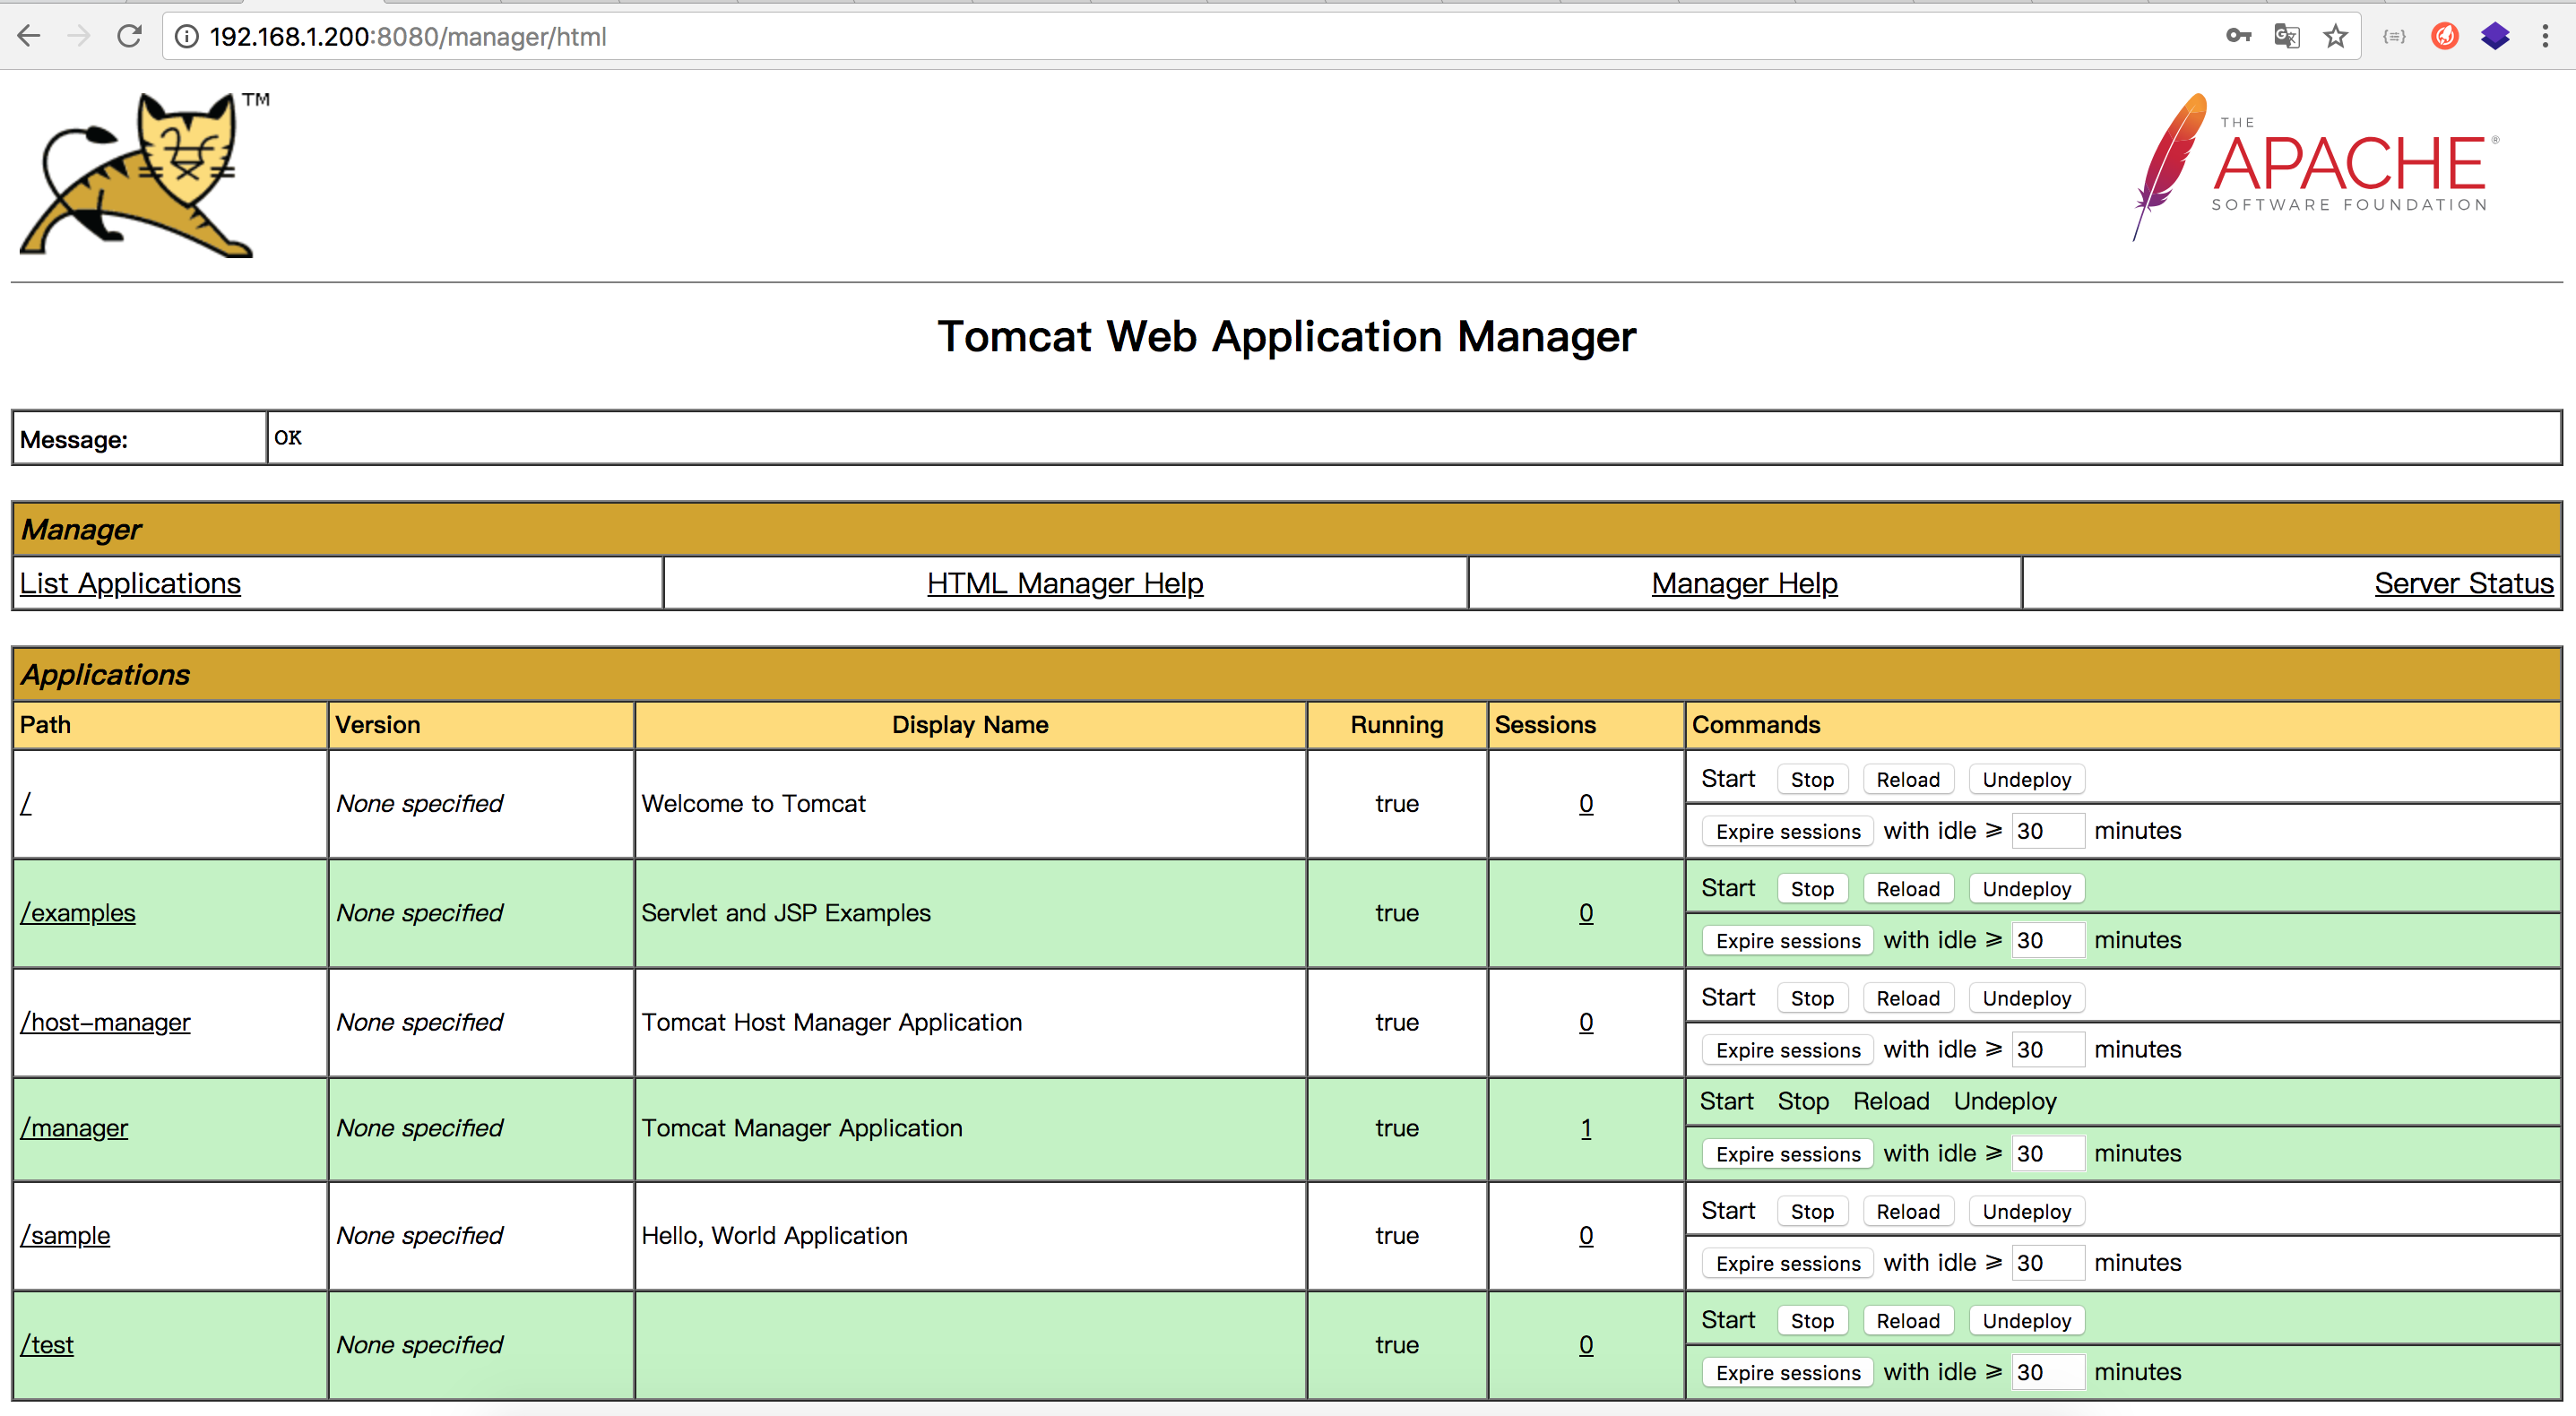
Task: Click sessions count 0 for /test
Action: 1586,1345
